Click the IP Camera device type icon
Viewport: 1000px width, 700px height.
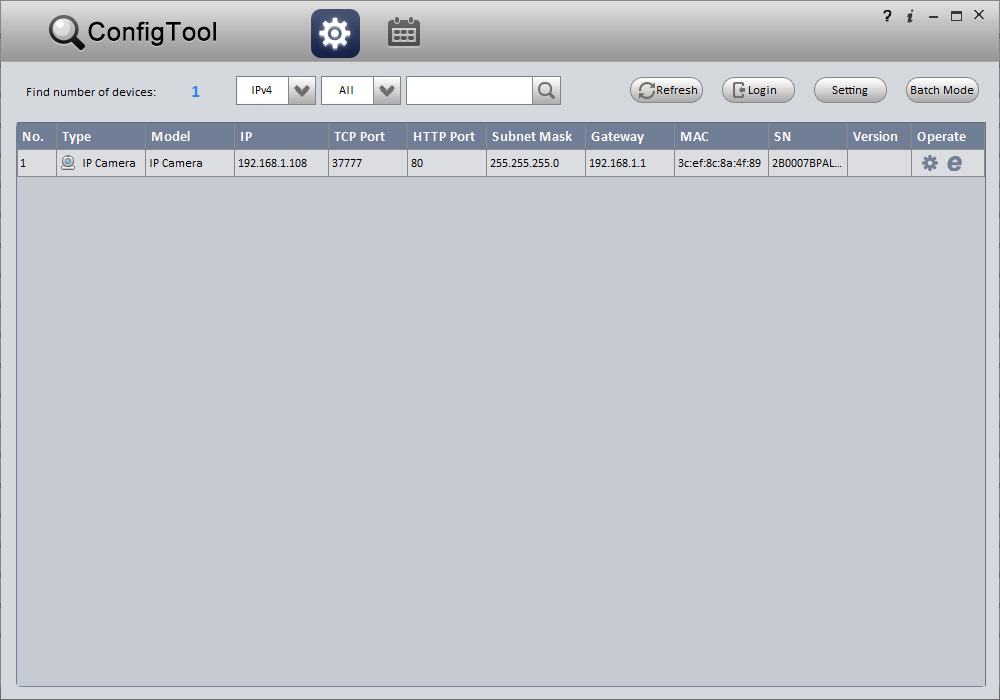pyautogui.click(x=68, y=163)
